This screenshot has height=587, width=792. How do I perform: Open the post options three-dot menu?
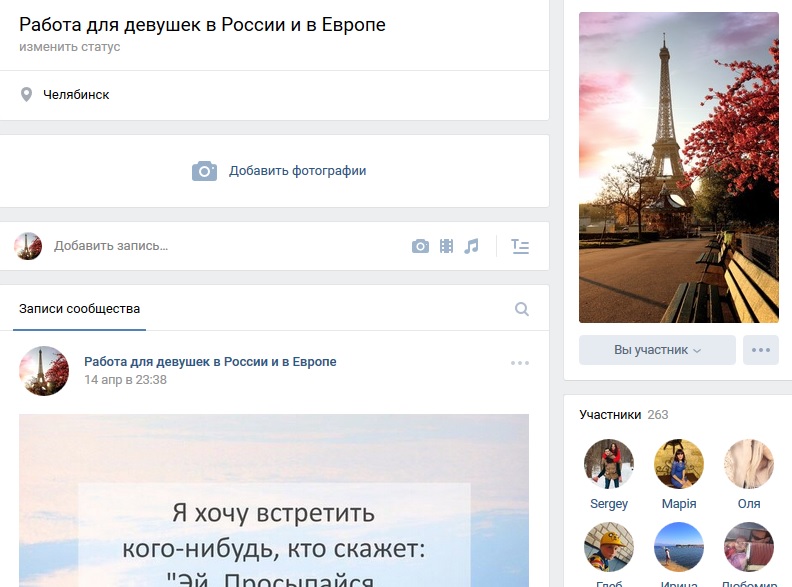point(520,363)
